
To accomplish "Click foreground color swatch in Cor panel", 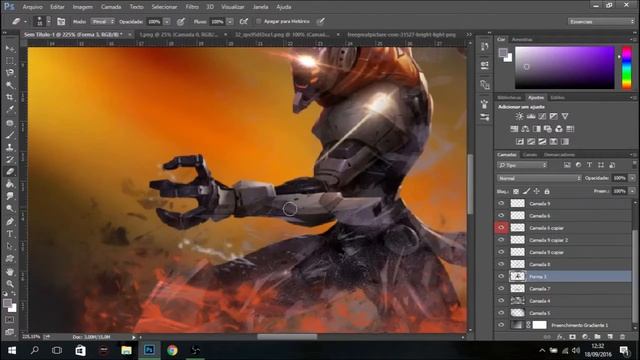I will coord(503,53).
